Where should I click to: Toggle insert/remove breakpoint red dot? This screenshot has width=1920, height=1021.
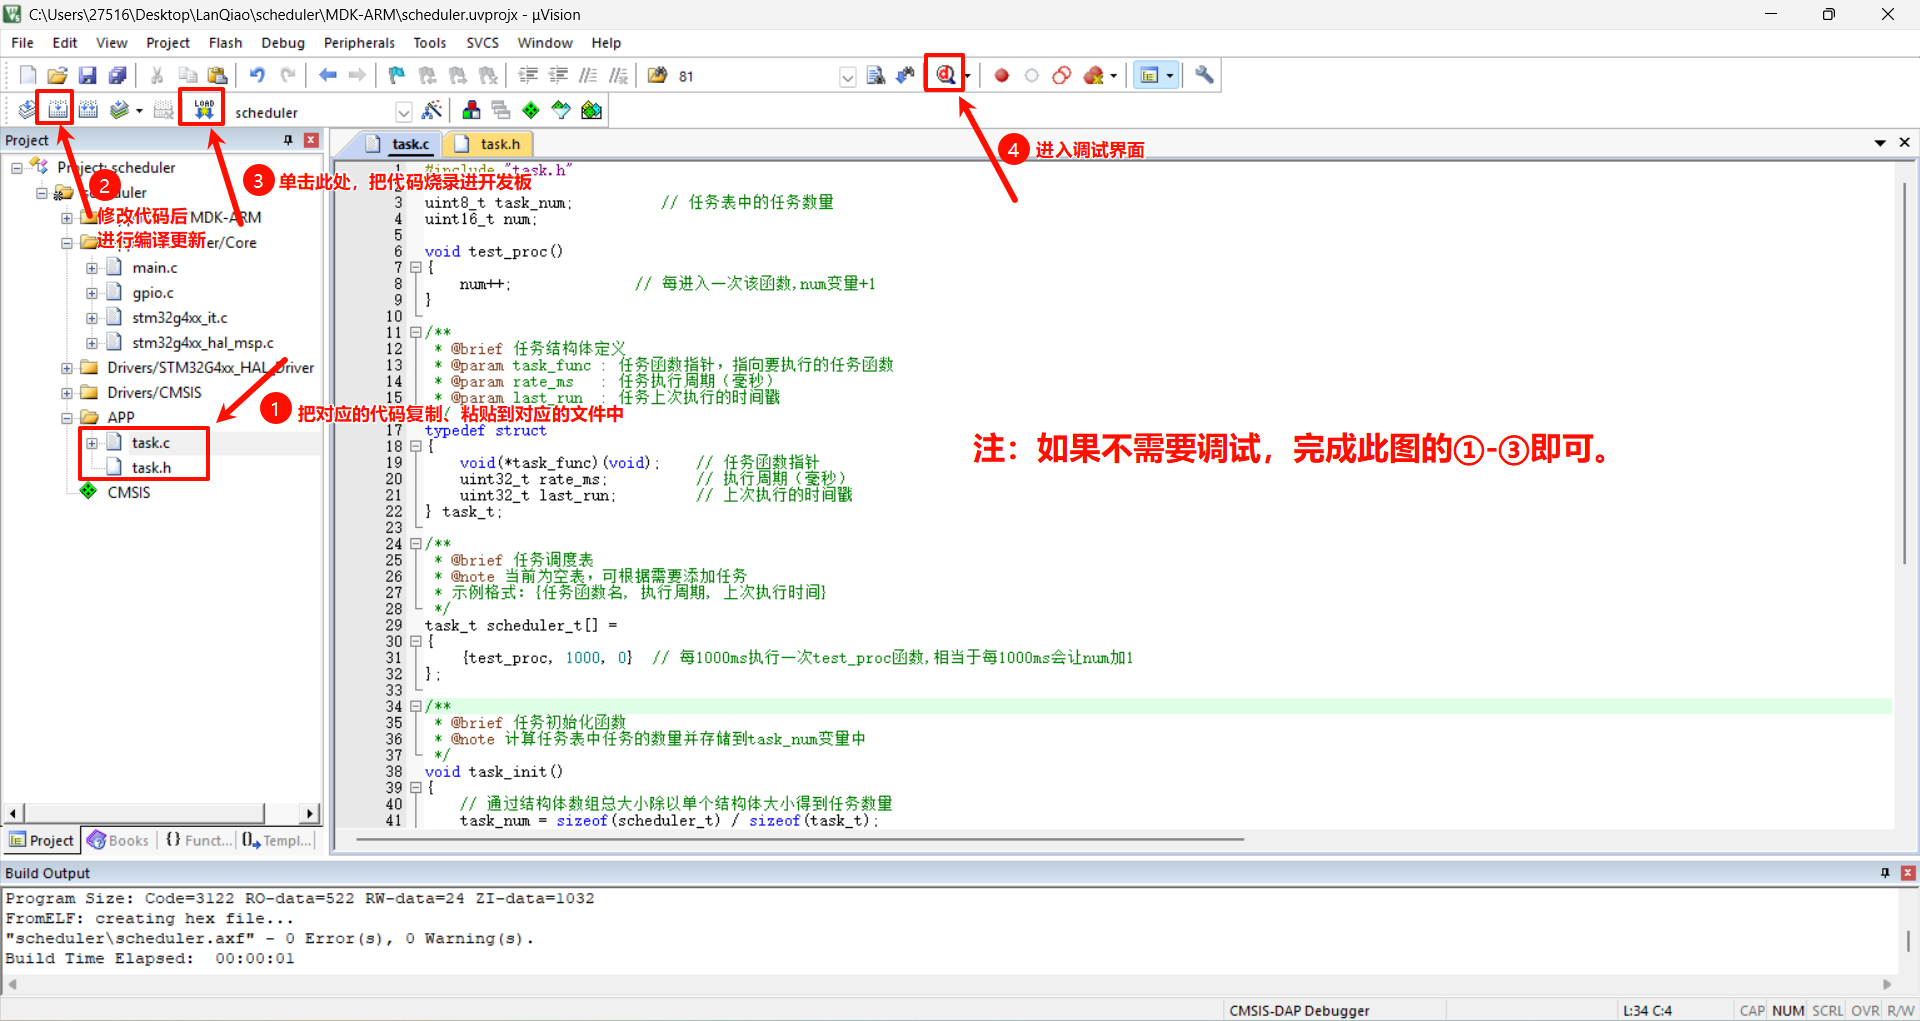1001,75
